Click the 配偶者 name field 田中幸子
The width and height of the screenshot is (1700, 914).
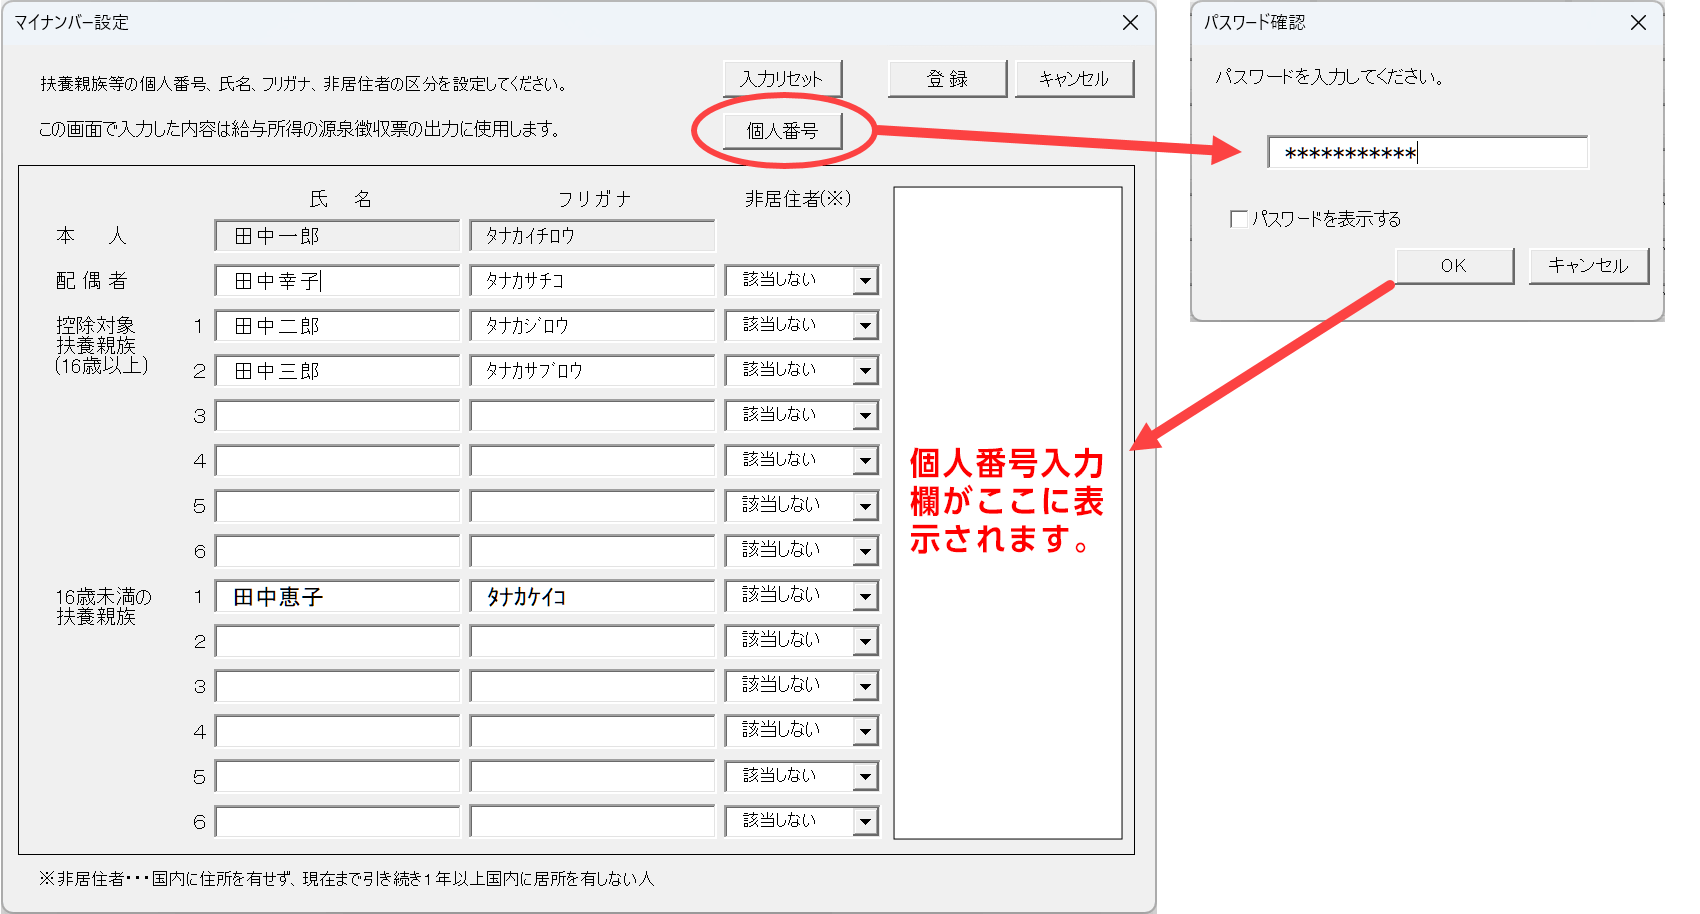(337, 281)
